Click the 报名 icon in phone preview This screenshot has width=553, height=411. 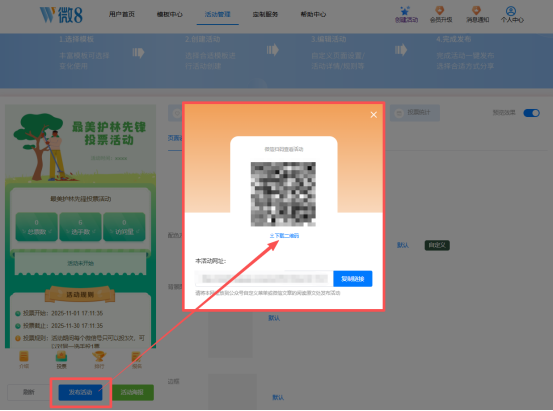[136, 359]
